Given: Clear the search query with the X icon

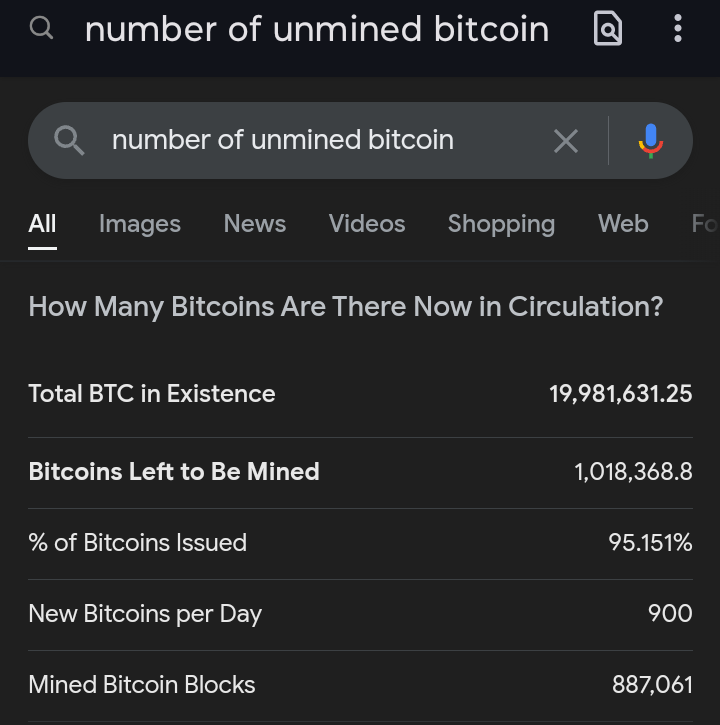Looking at the screenshot, I should pyautogui.click(x=565, y=141).
